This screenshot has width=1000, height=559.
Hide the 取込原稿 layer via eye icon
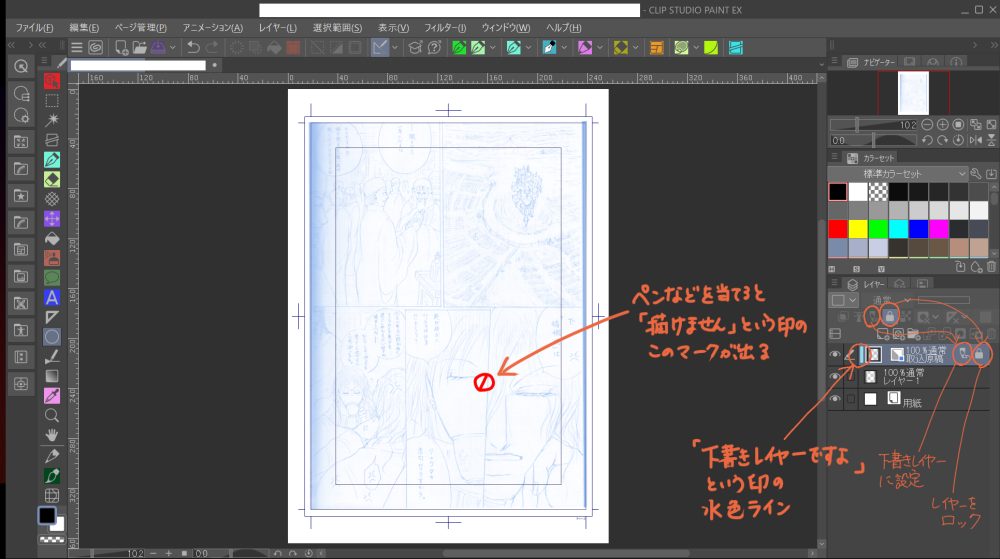point(836,354)
